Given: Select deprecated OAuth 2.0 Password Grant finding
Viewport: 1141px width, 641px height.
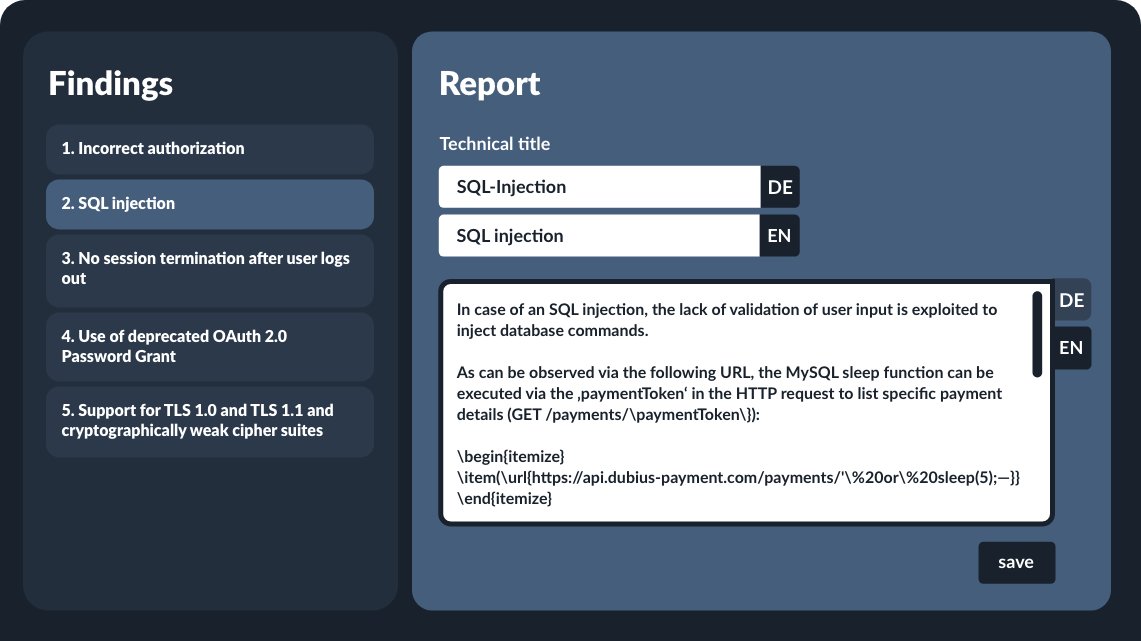Looking at the screenshot, I should point(209,346).
